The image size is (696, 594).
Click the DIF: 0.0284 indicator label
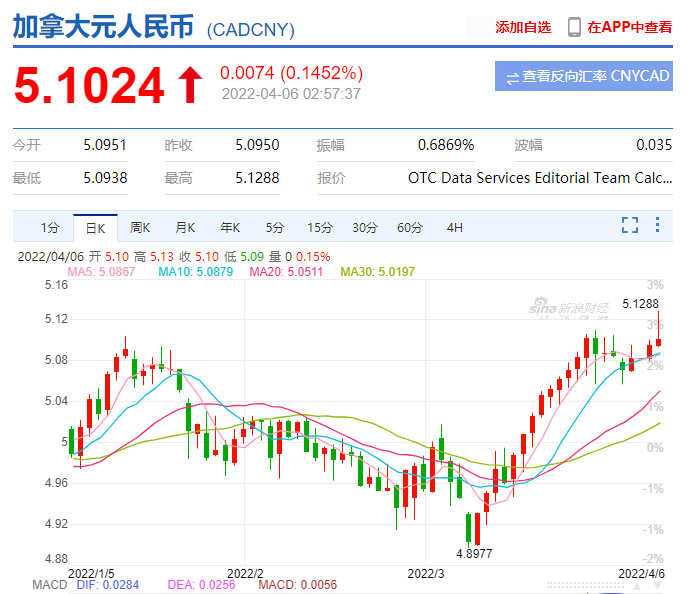point(108,585)
